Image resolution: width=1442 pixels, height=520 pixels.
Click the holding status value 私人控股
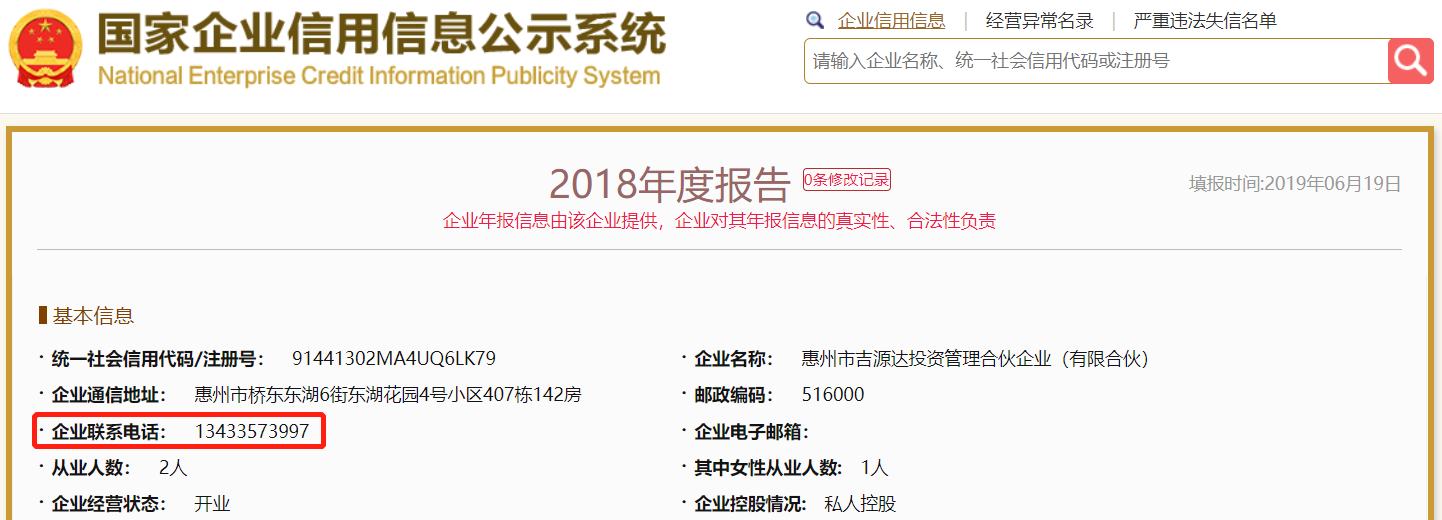click(860, 504)
